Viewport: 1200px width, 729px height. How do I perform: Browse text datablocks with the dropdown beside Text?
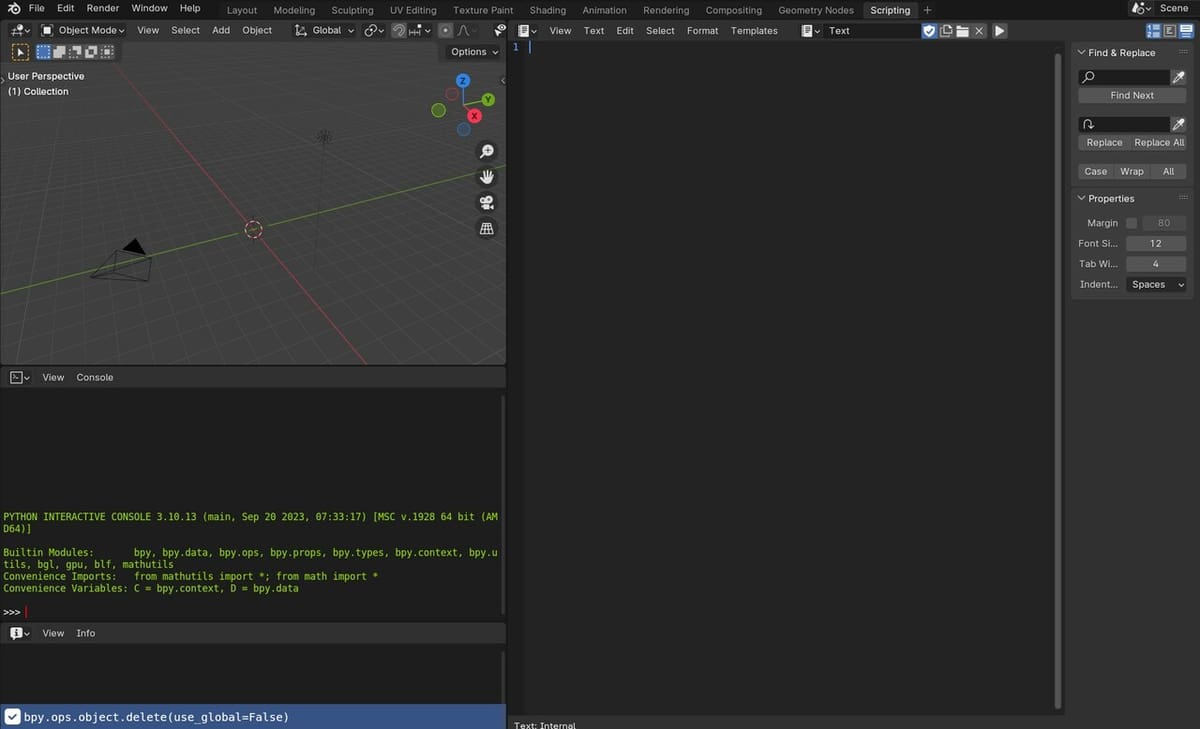(812, 31)
